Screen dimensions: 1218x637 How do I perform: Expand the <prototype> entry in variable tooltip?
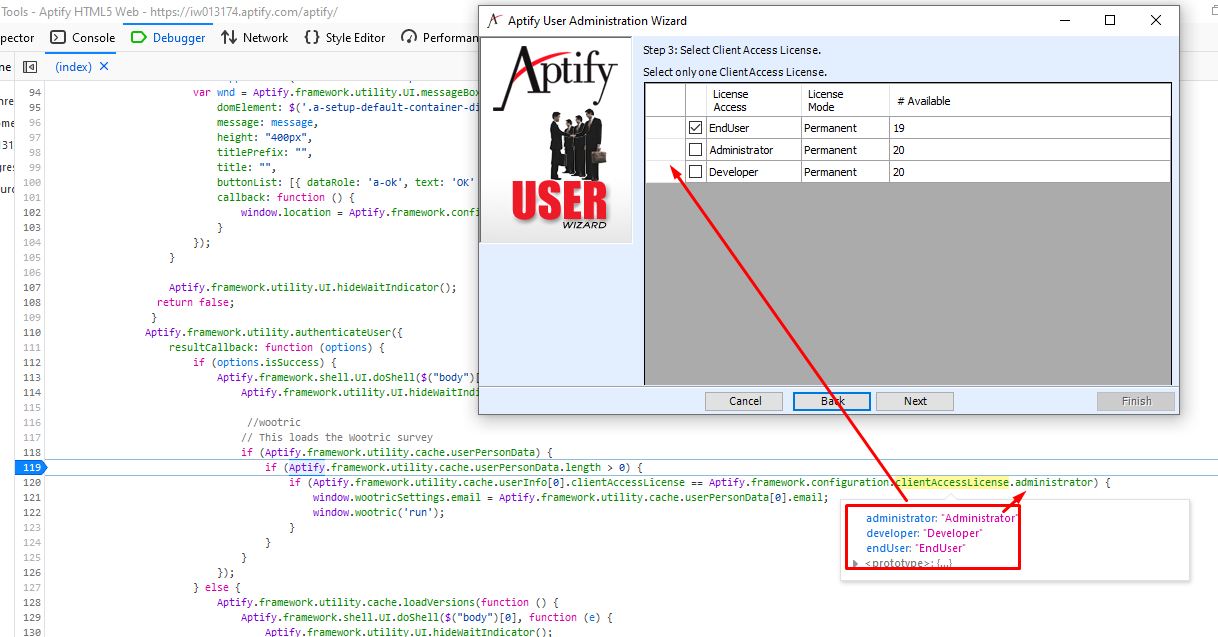pos(855,563)
